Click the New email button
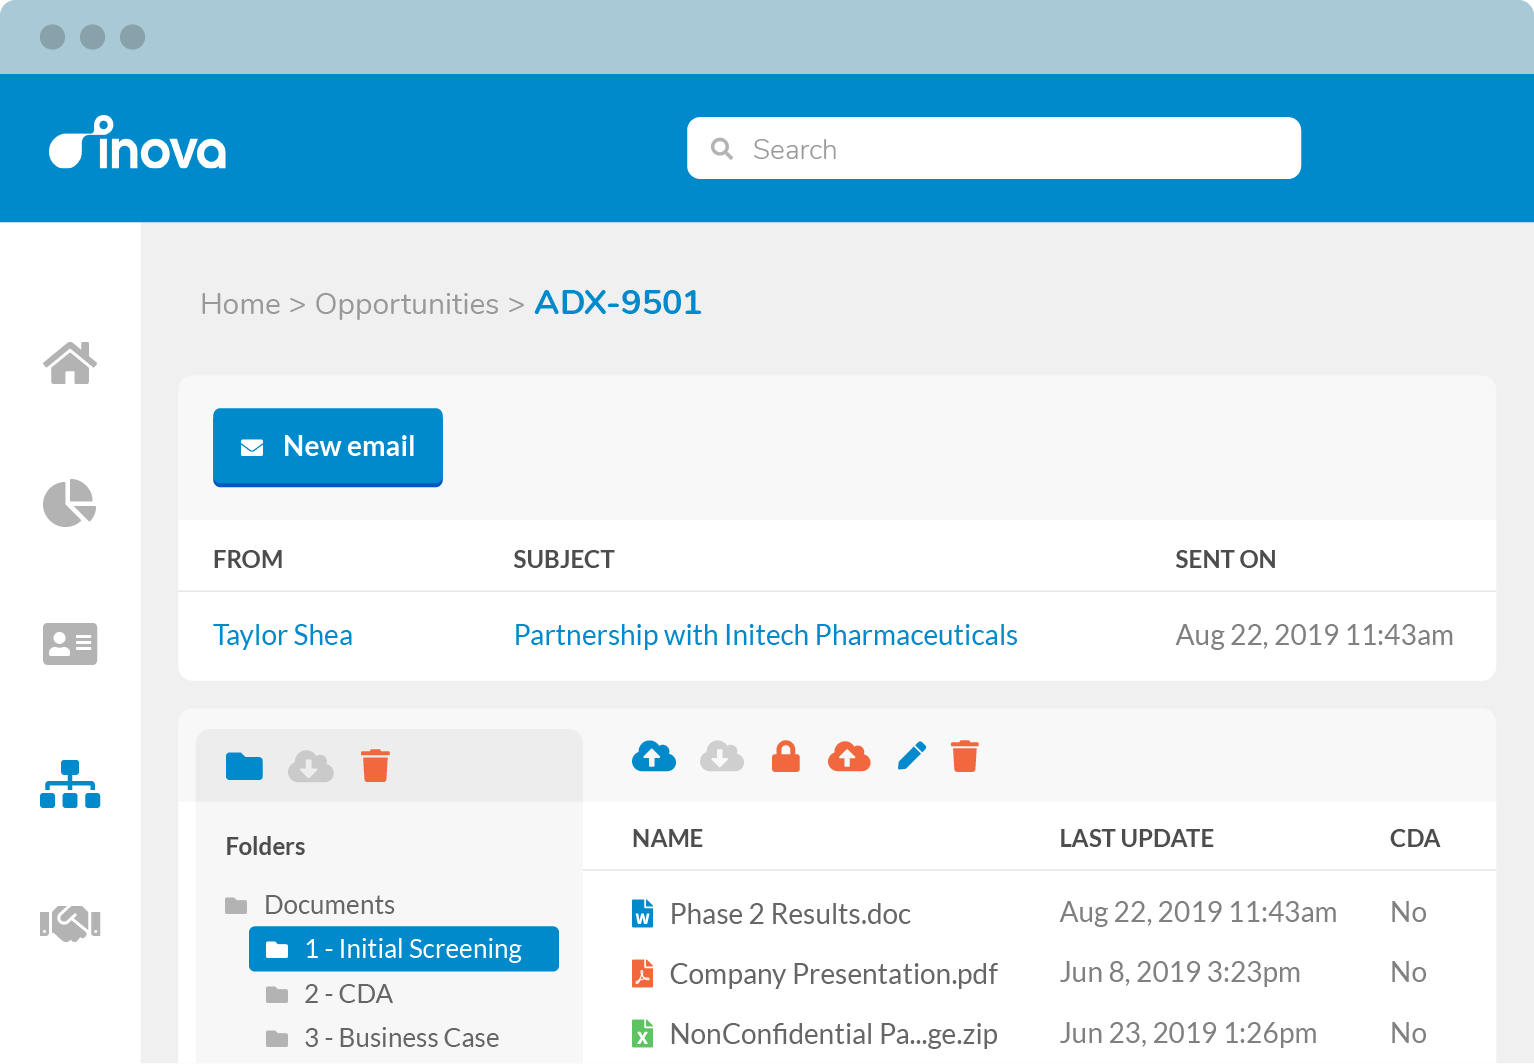 click(x=328, y=447)
